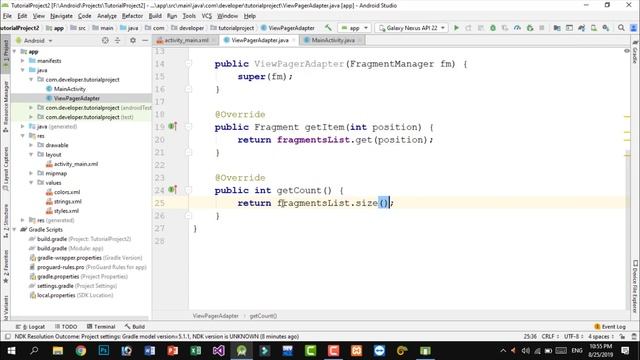Open the Galaxy Nexus API 22 device dropdown
This screenshot has width=640, height=360.
tap(411, 28)
